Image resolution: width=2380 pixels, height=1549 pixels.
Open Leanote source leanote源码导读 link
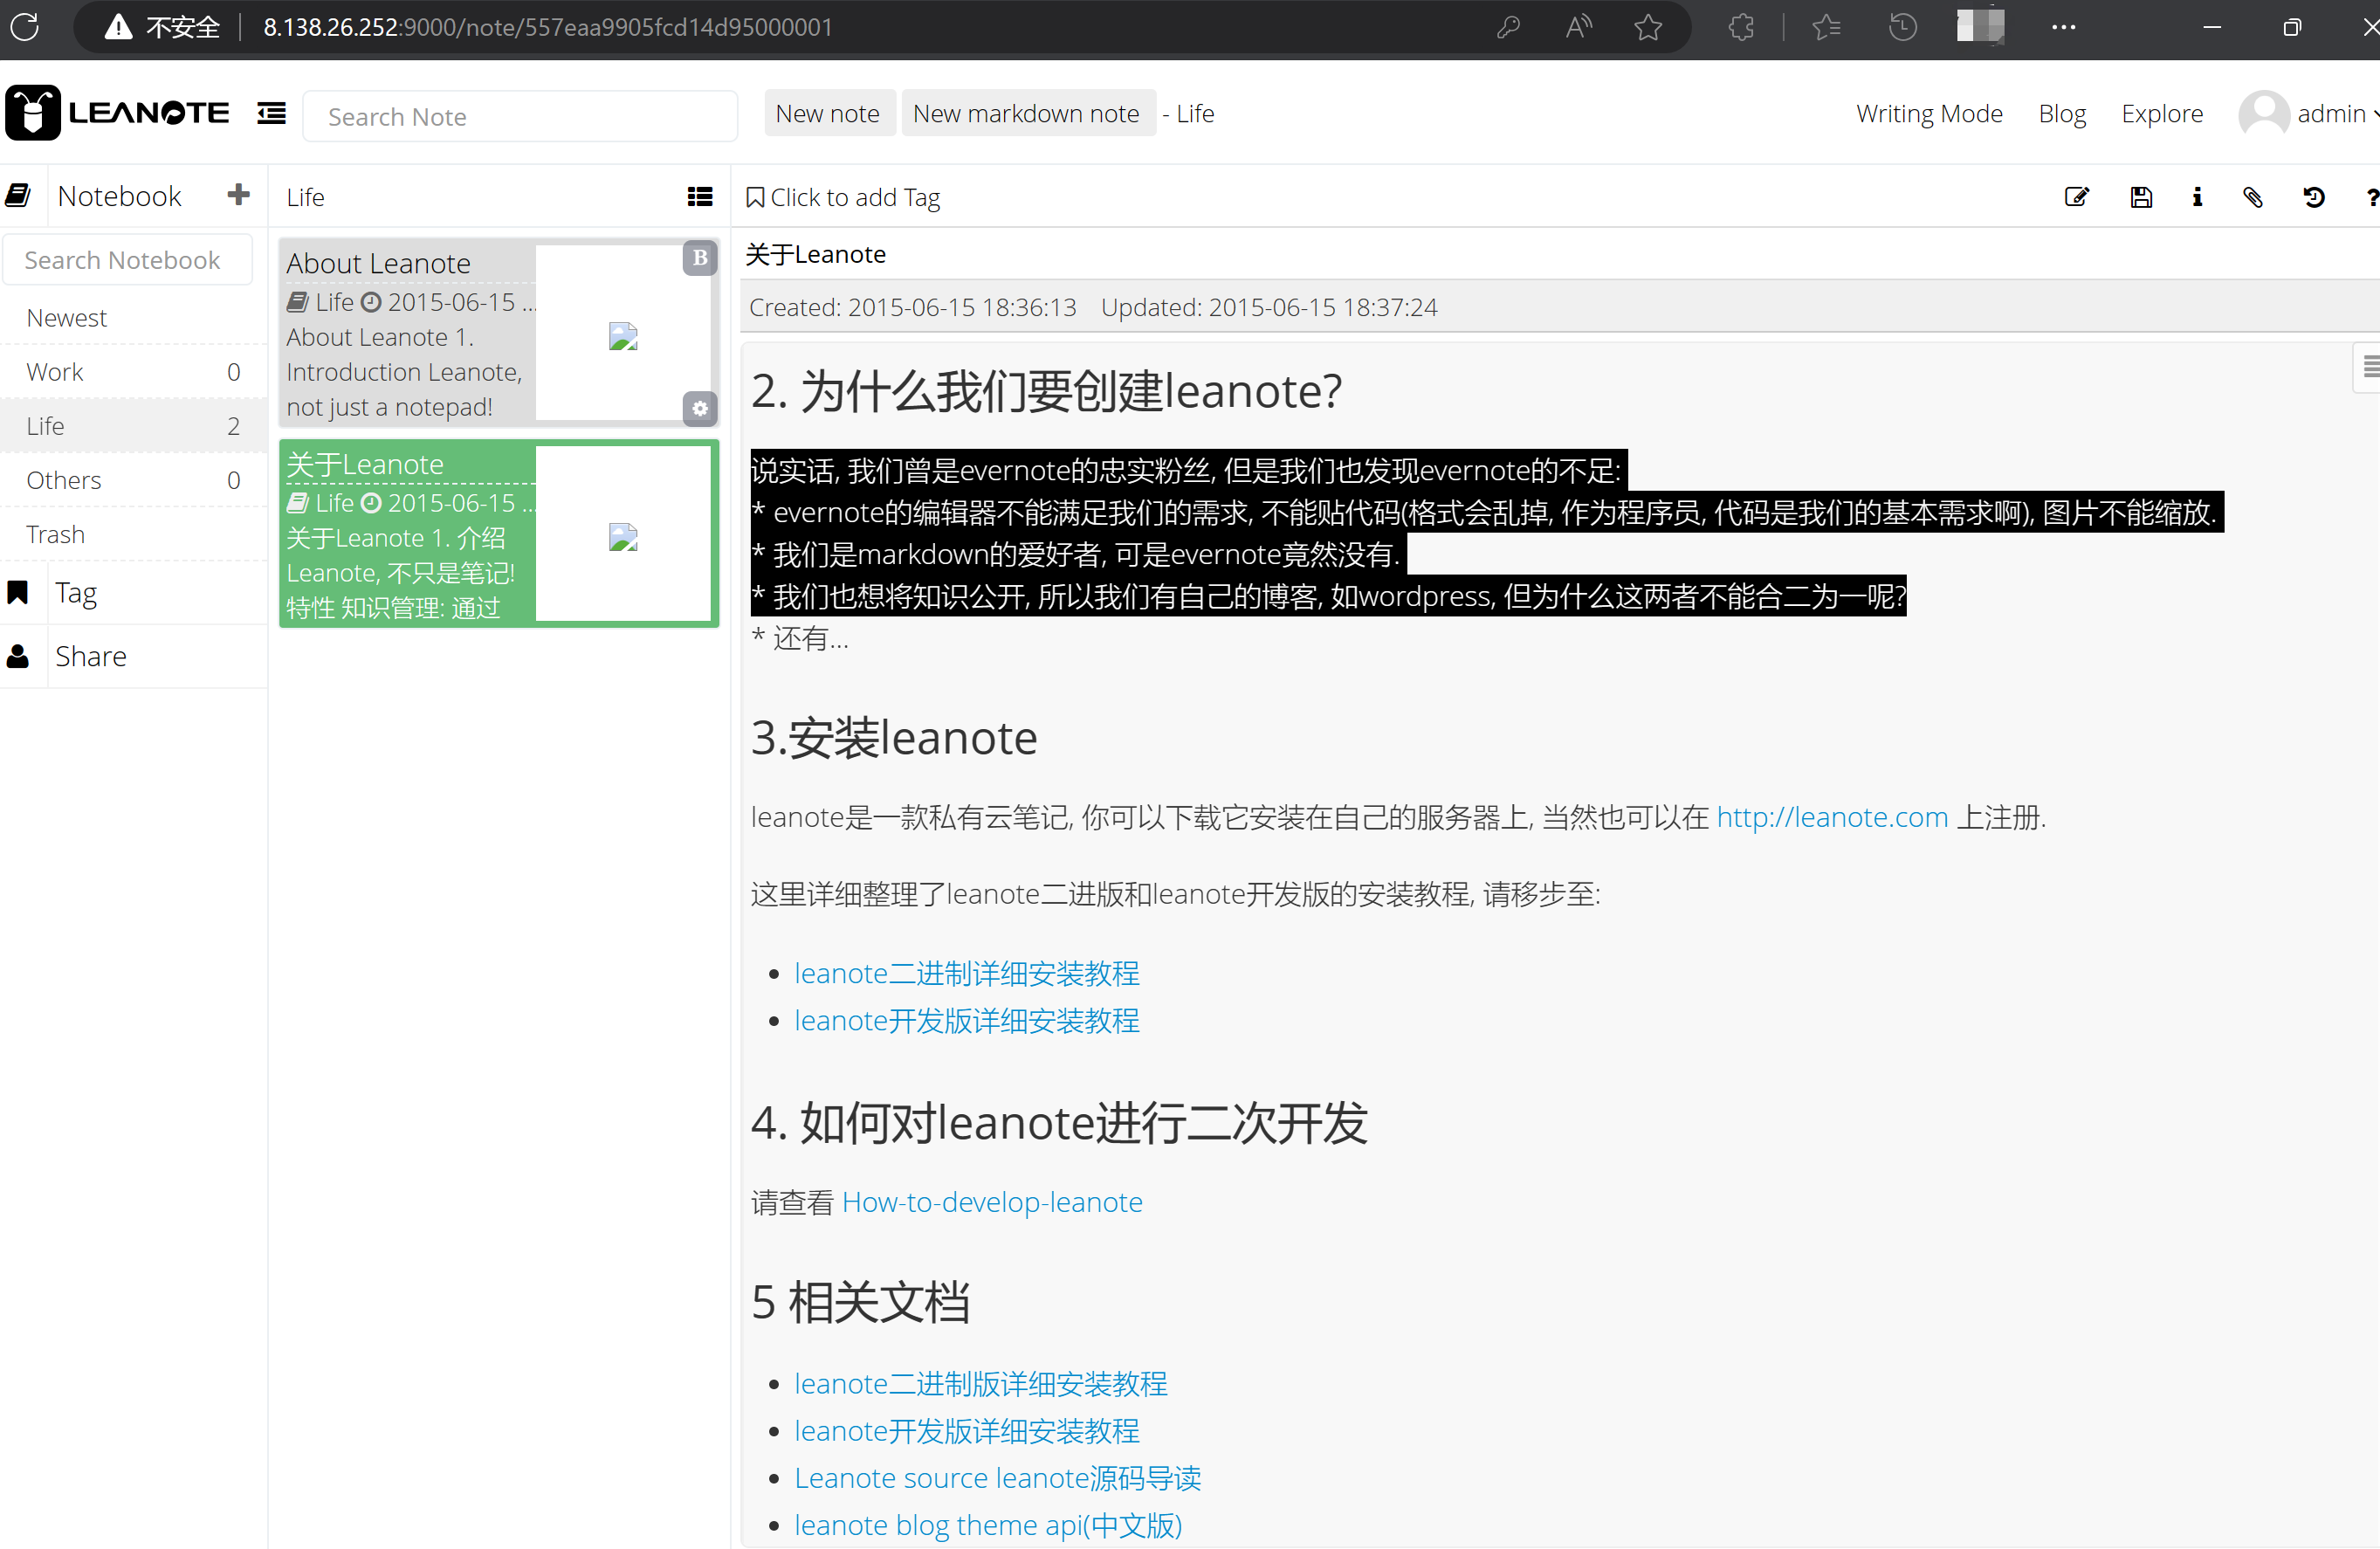[998, 1477]
